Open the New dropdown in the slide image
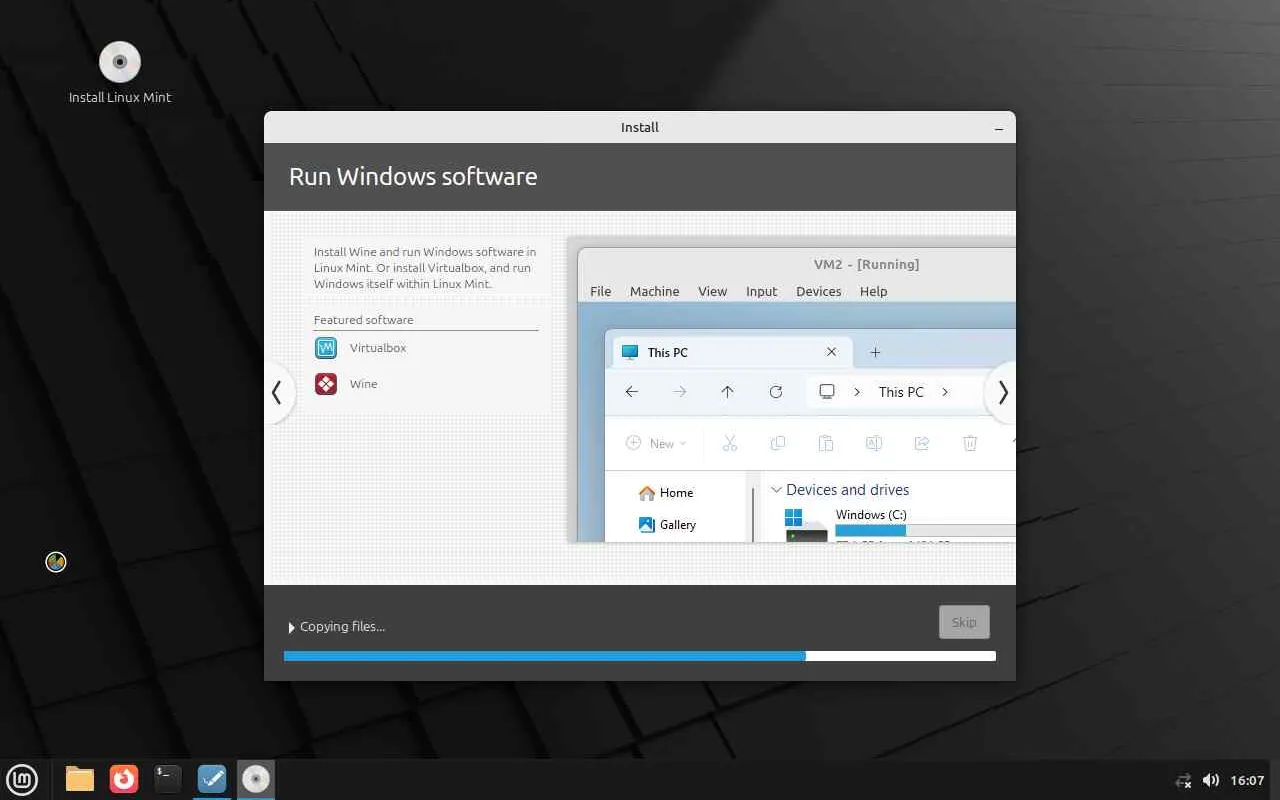 [656, 443]
